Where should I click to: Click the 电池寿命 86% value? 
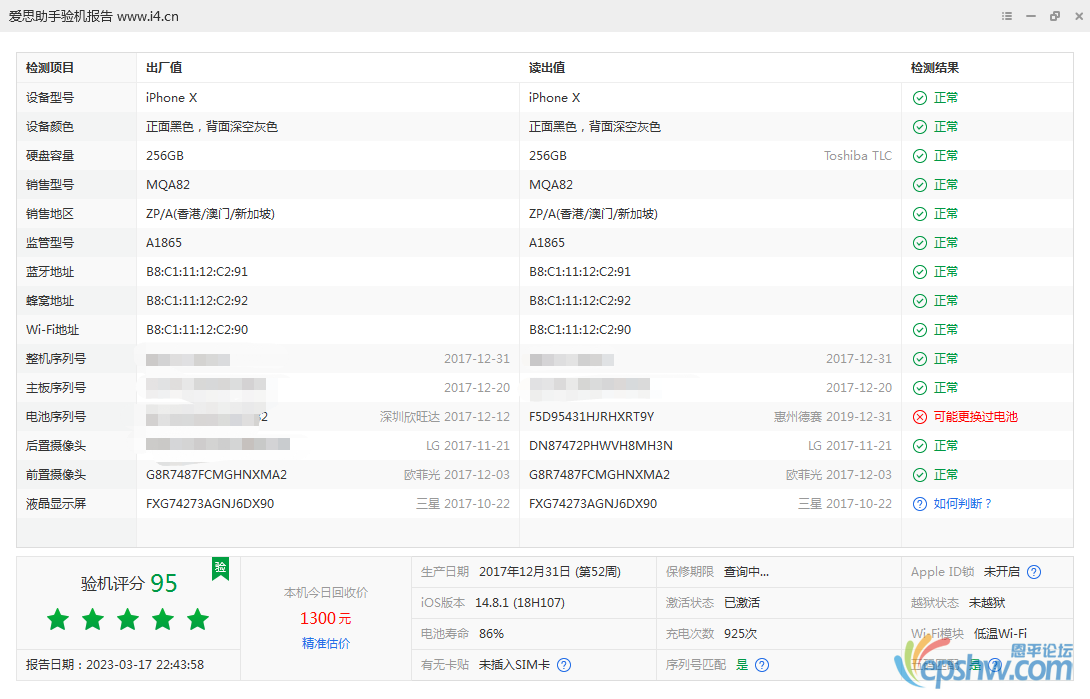point(491,634)
